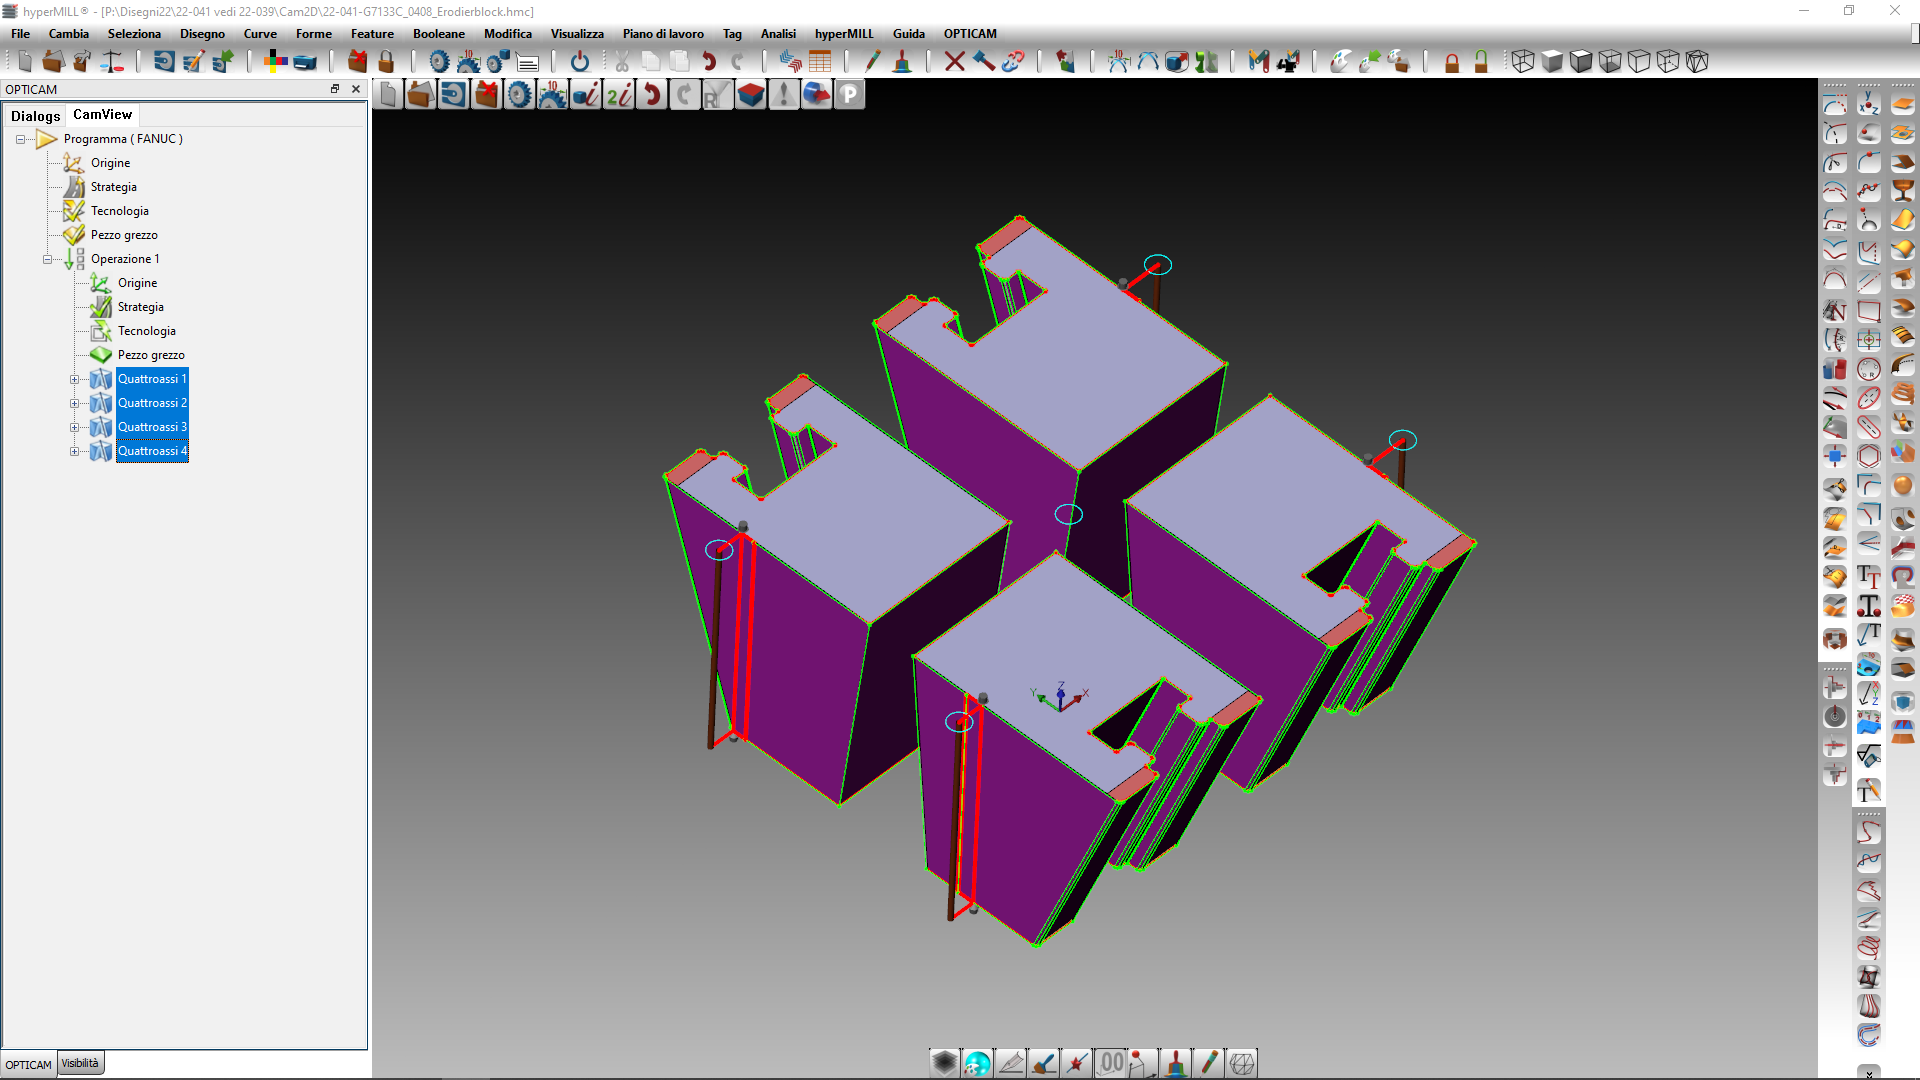The height and width of the screenshot is (1080, 1920).
Task: Select Origine under Operazione 1
Action: 137,283
